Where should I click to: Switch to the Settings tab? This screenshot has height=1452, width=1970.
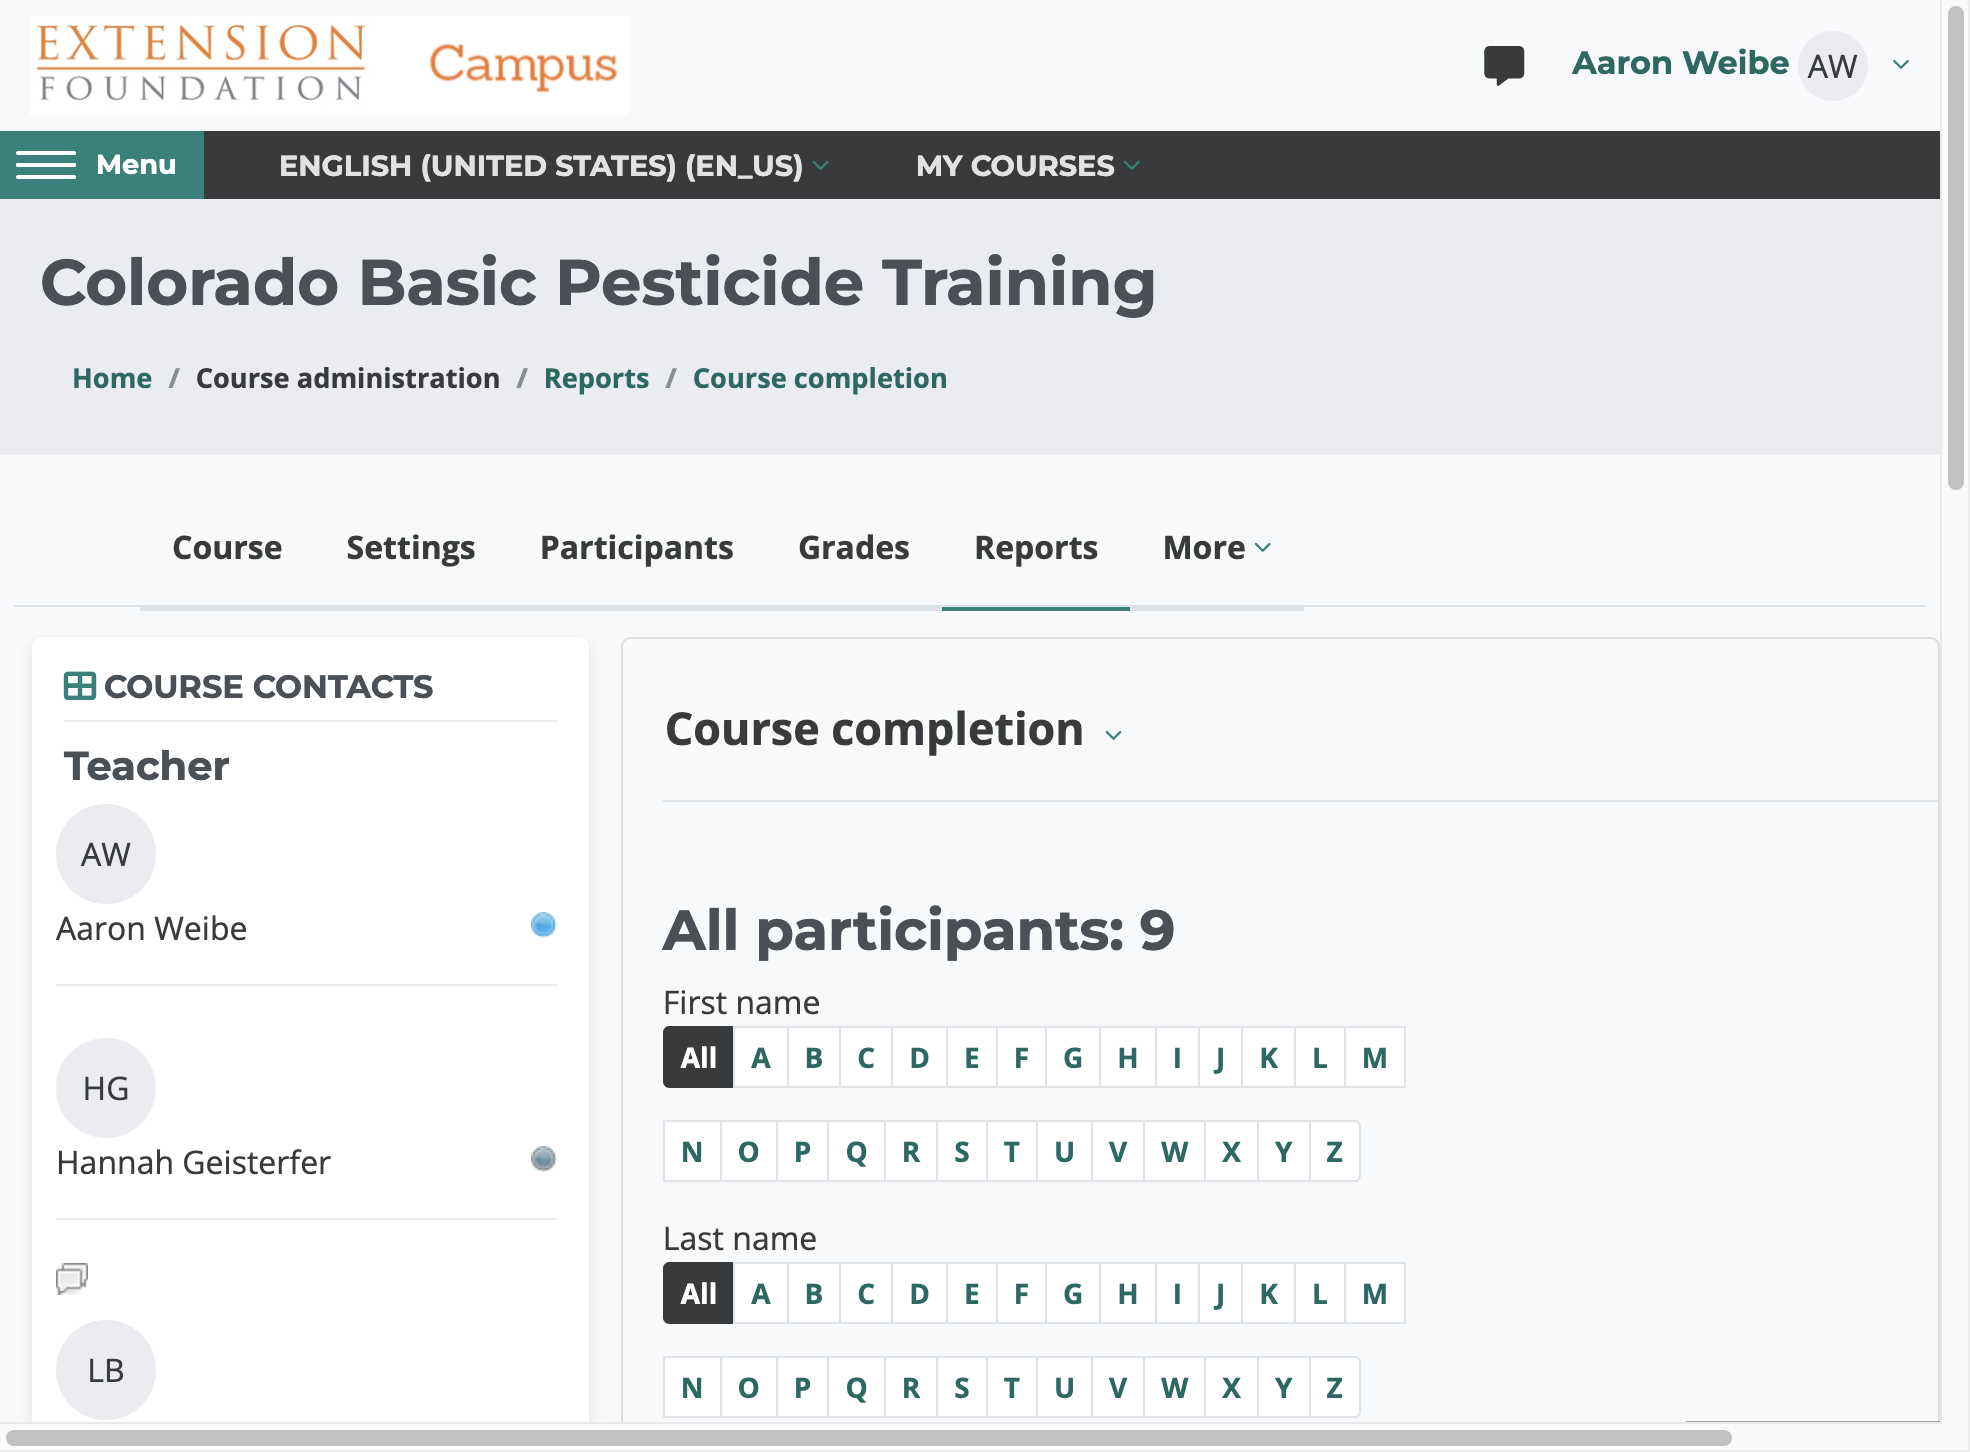tap(411, 548)
